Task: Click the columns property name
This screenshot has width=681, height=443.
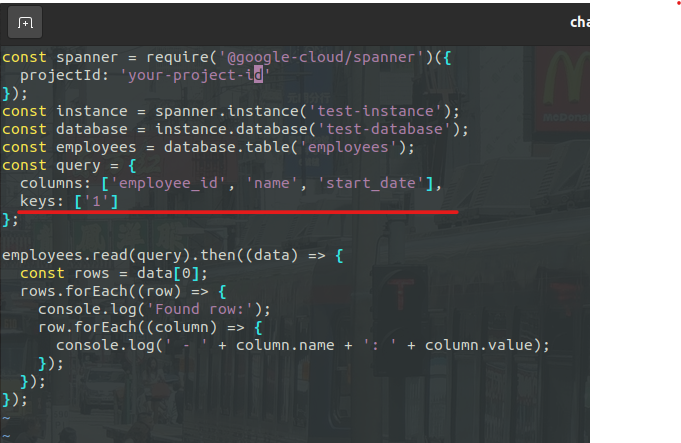Action: [51, 183]
